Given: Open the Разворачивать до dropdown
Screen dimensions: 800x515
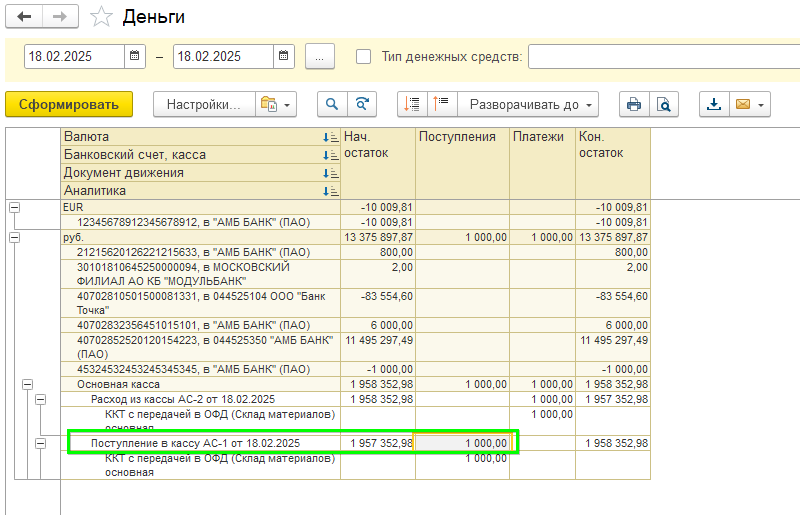Looking at the screenshot, I should tap(528, 105).
